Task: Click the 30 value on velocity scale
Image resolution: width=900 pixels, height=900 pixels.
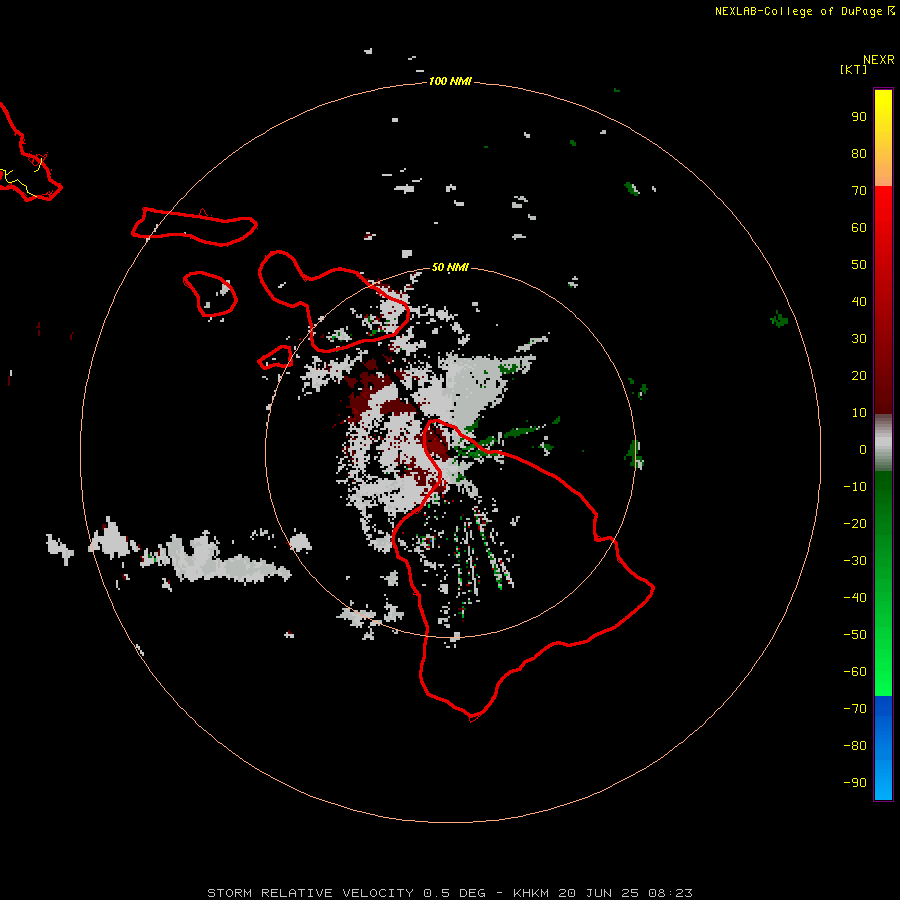Action: (x=859, y=339)
